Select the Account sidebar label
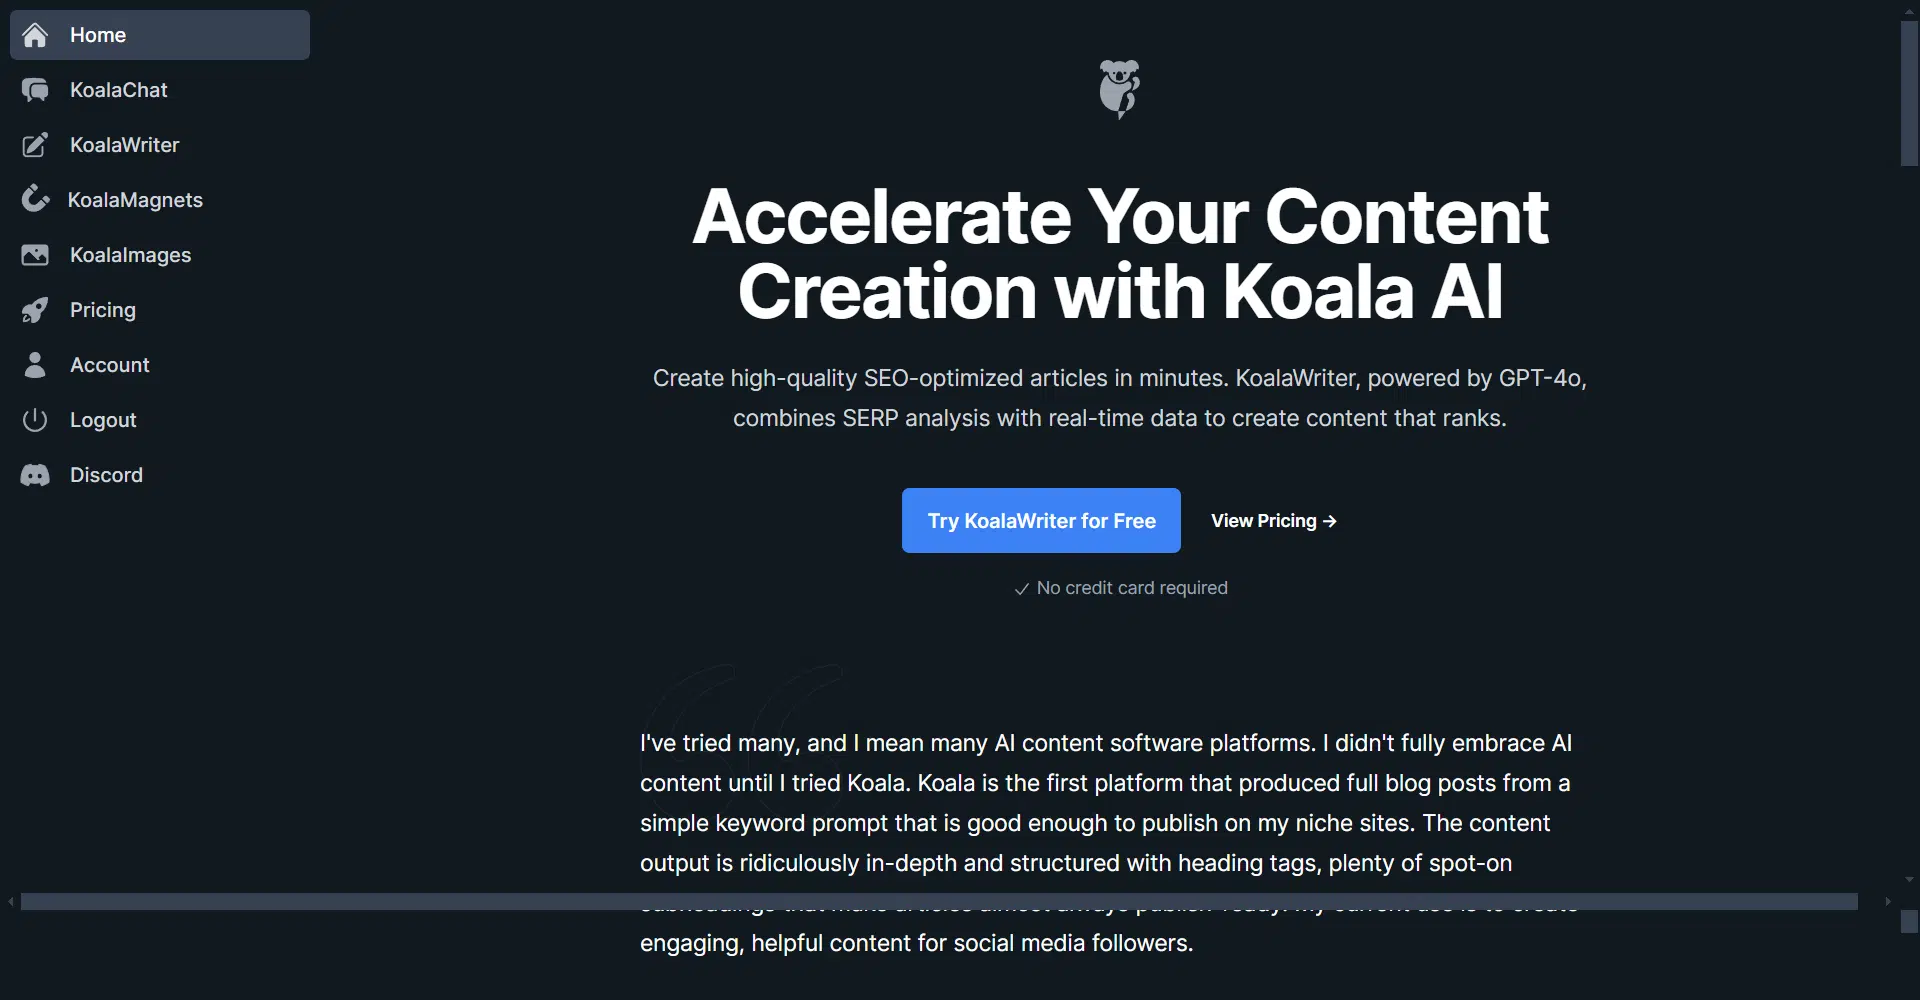 click(x=110, y=365)
